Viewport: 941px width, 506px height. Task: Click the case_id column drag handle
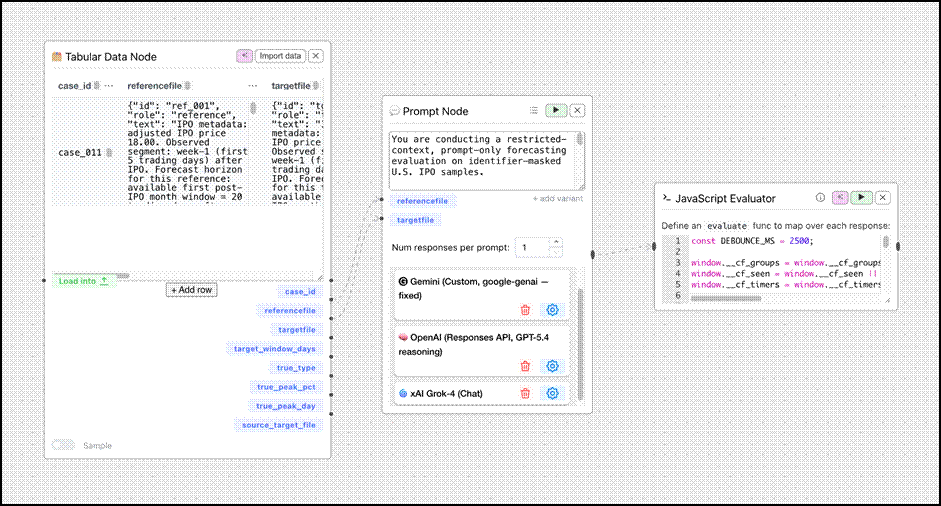click(x=97, y=86)
